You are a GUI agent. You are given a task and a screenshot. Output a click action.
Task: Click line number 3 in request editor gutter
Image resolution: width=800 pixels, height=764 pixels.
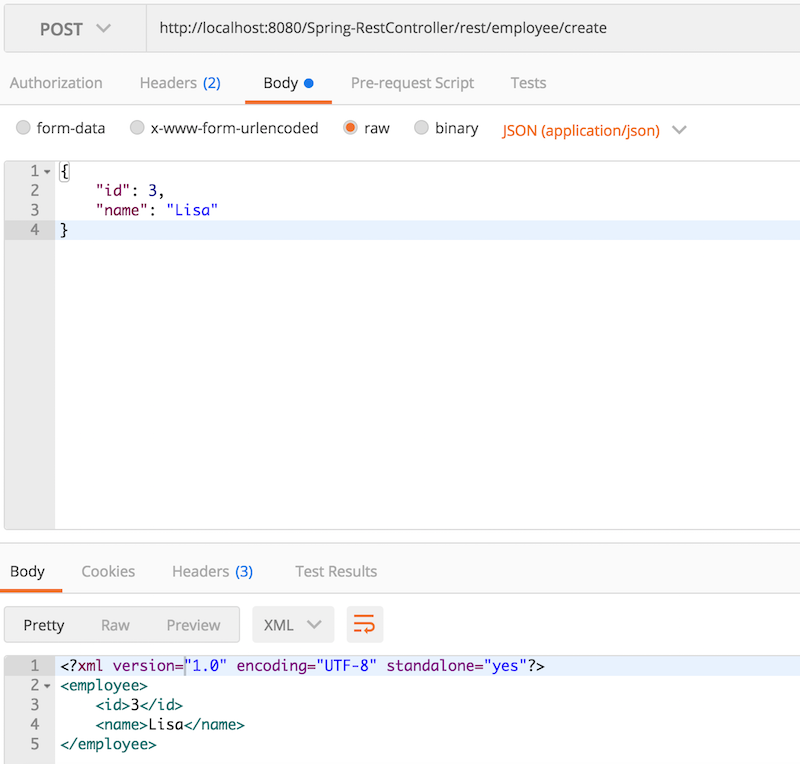[x=34, y=210]
